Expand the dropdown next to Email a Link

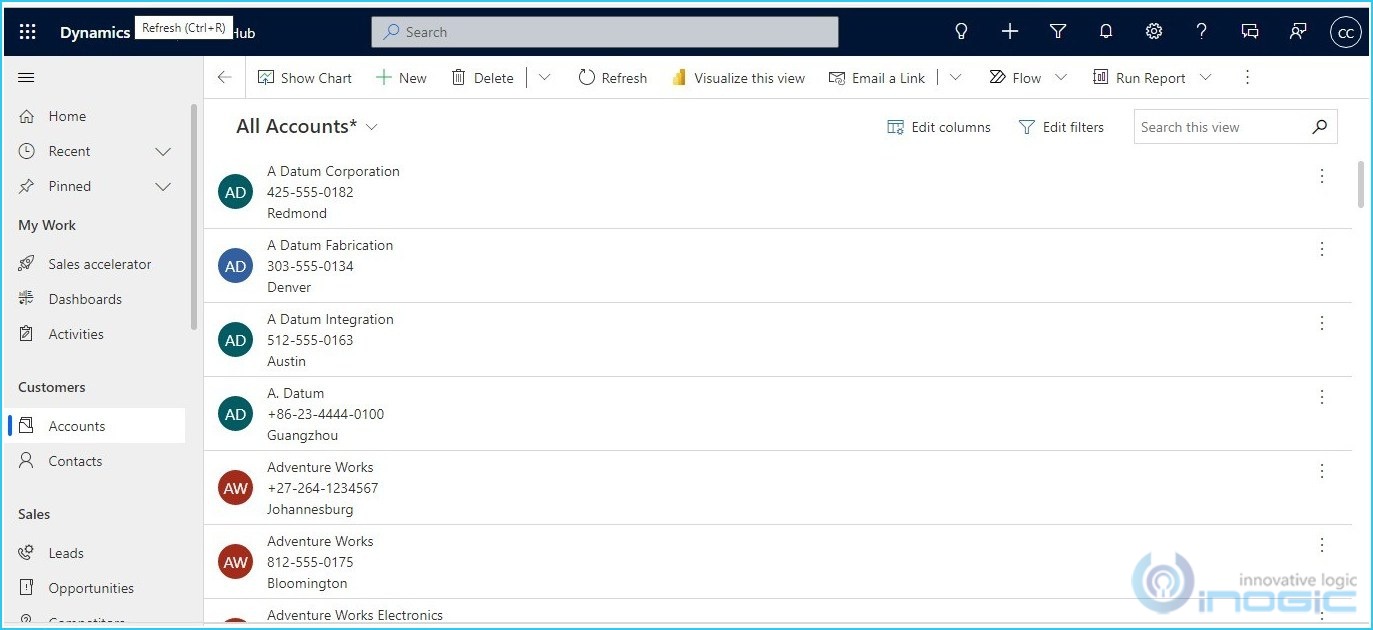click(955, 78)
